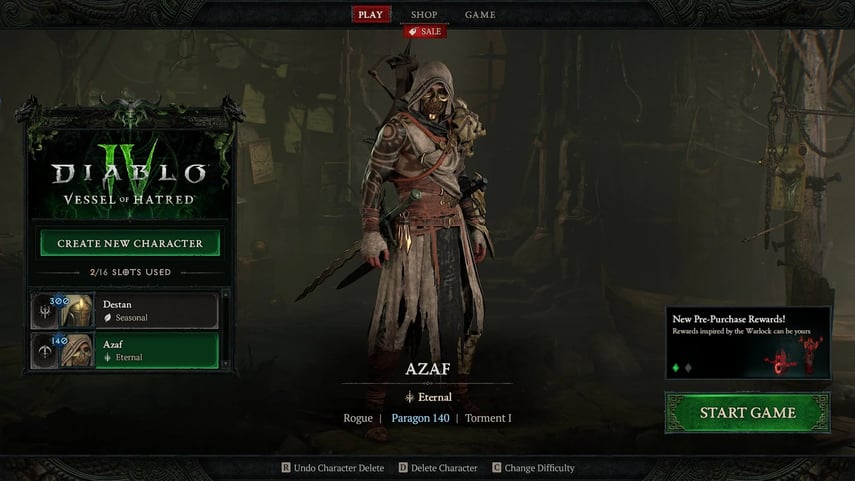The height and width of the screenshot is (481, 855).
Task: Click the R key icon for Undo Character Delete
Action: (x=286, y=467)
